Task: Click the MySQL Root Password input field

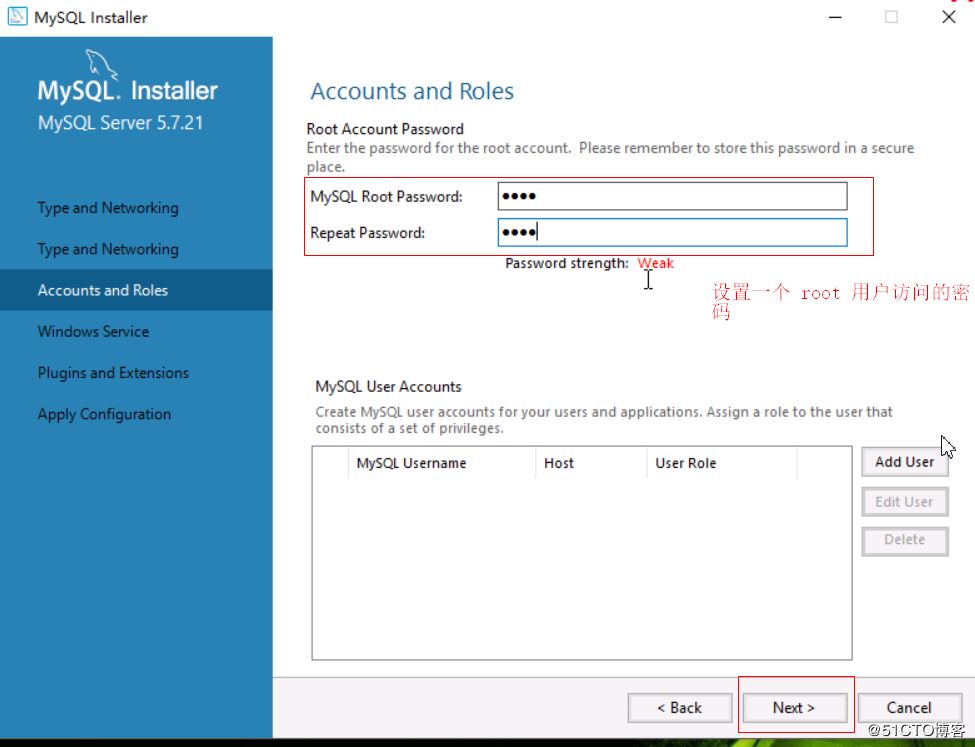Action: (670, 195)
